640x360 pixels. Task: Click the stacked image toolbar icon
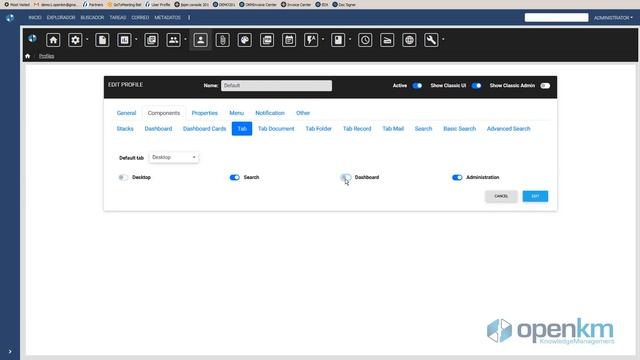click(x=267, y=40)
